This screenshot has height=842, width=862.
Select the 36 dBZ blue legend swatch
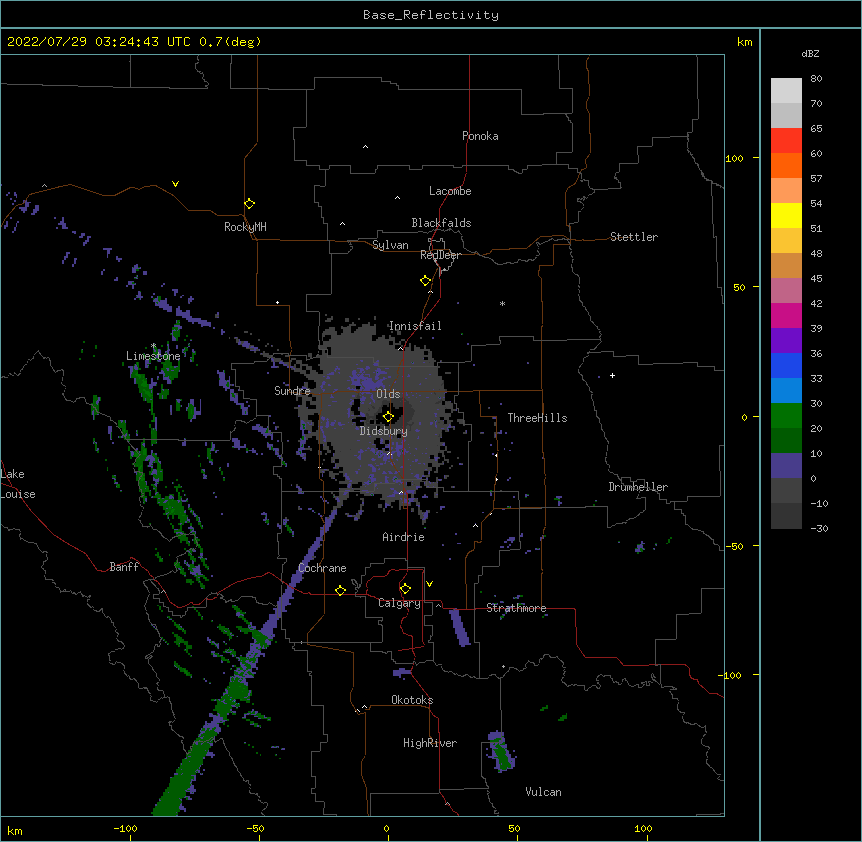pyautogui.click(x=786, y=365)
